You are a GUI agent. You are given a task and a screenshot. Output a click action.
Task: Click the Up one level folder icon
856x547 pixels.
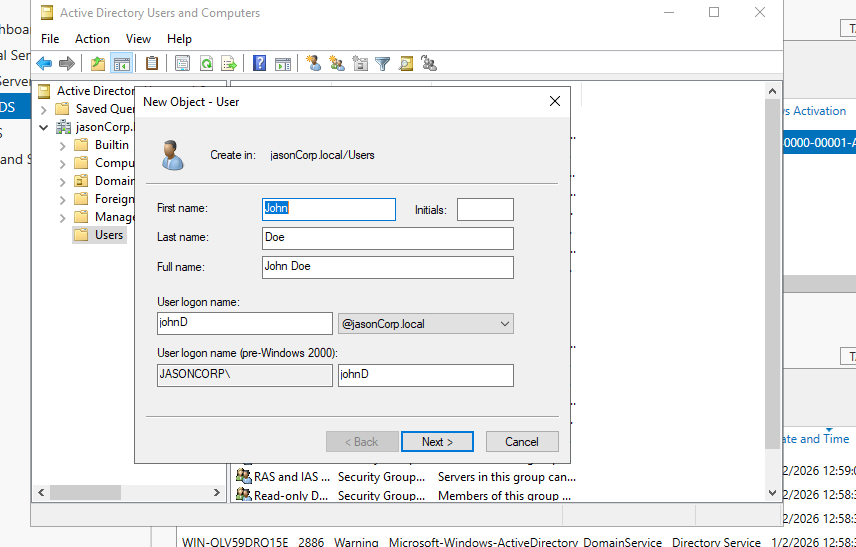click(x=98, y=63)
